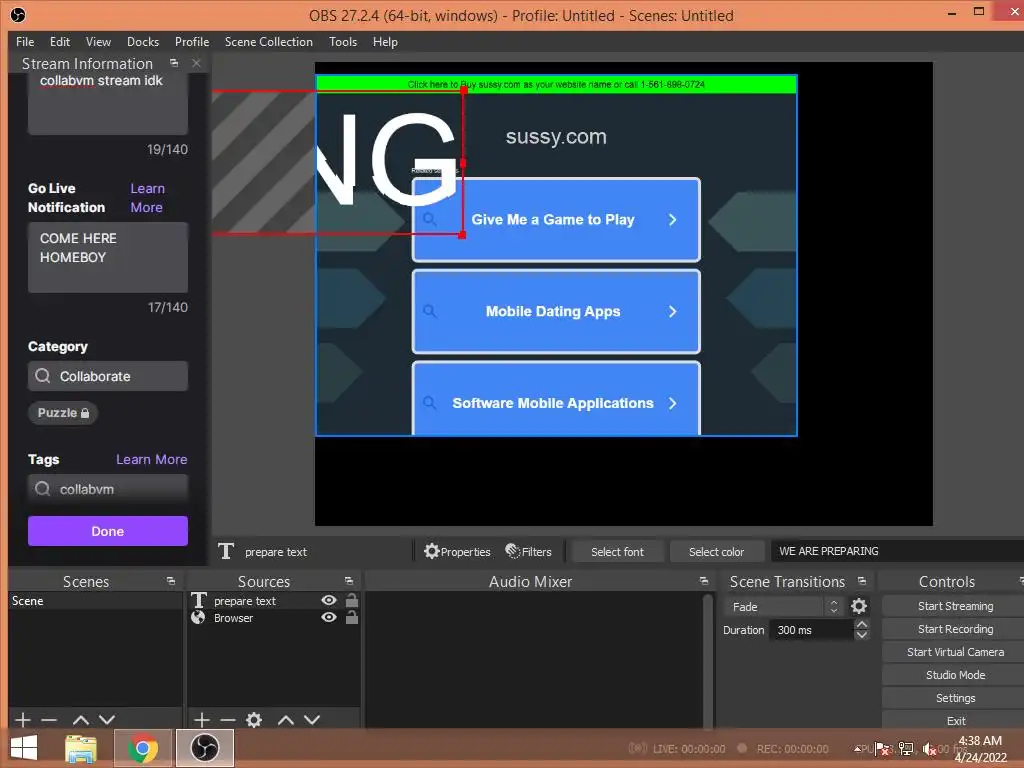
Task: Open Go Live Notification Learn More link
Action: point(147,198)
